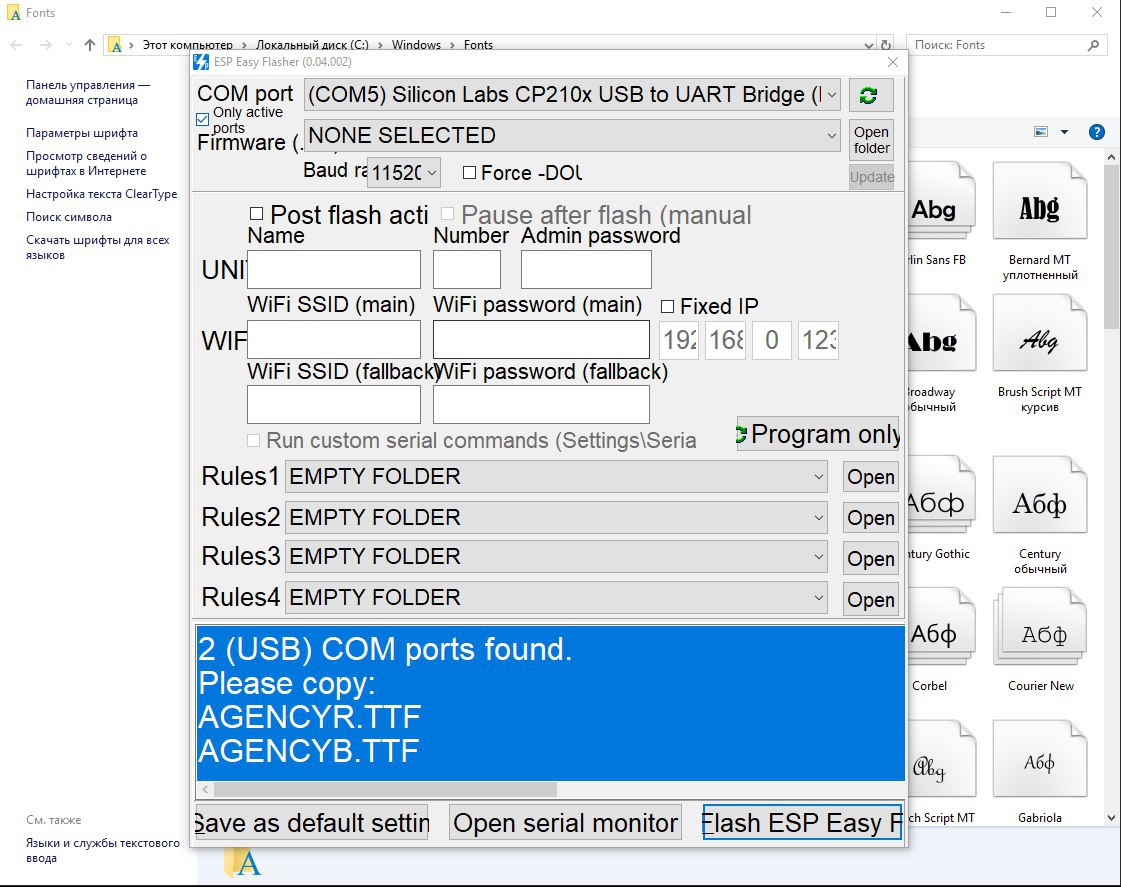The height and width of the screenshot is (887, 1121).
Task: Click the WiFi SSID (fallback) field
Action: point(334,405)
